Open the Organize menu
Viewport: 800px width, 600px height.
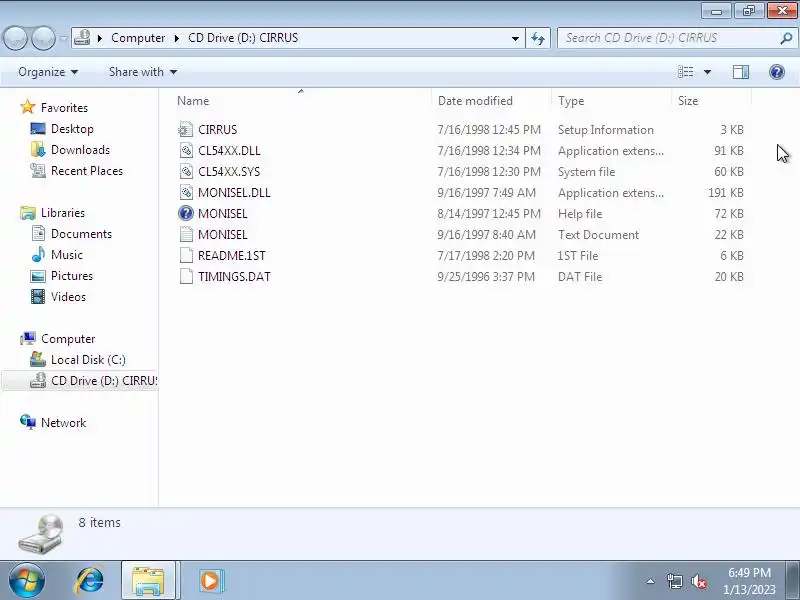coord(48,72)
